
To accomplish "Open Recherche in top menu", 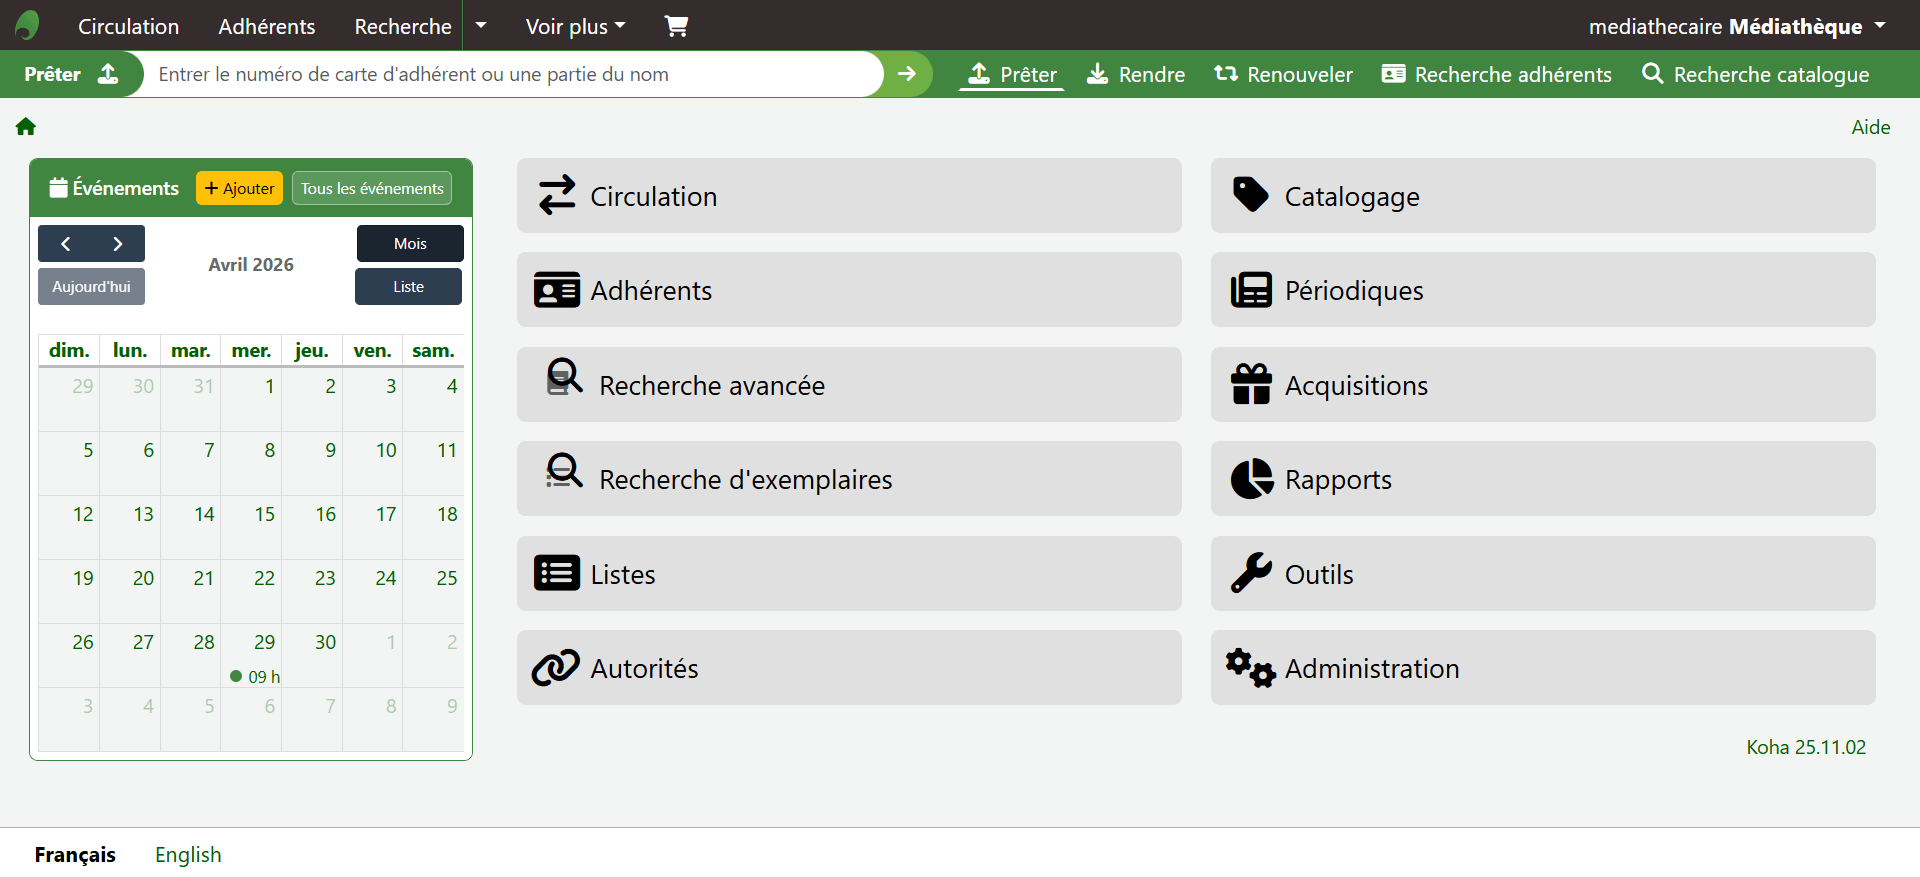I will (x=403, y=26).
